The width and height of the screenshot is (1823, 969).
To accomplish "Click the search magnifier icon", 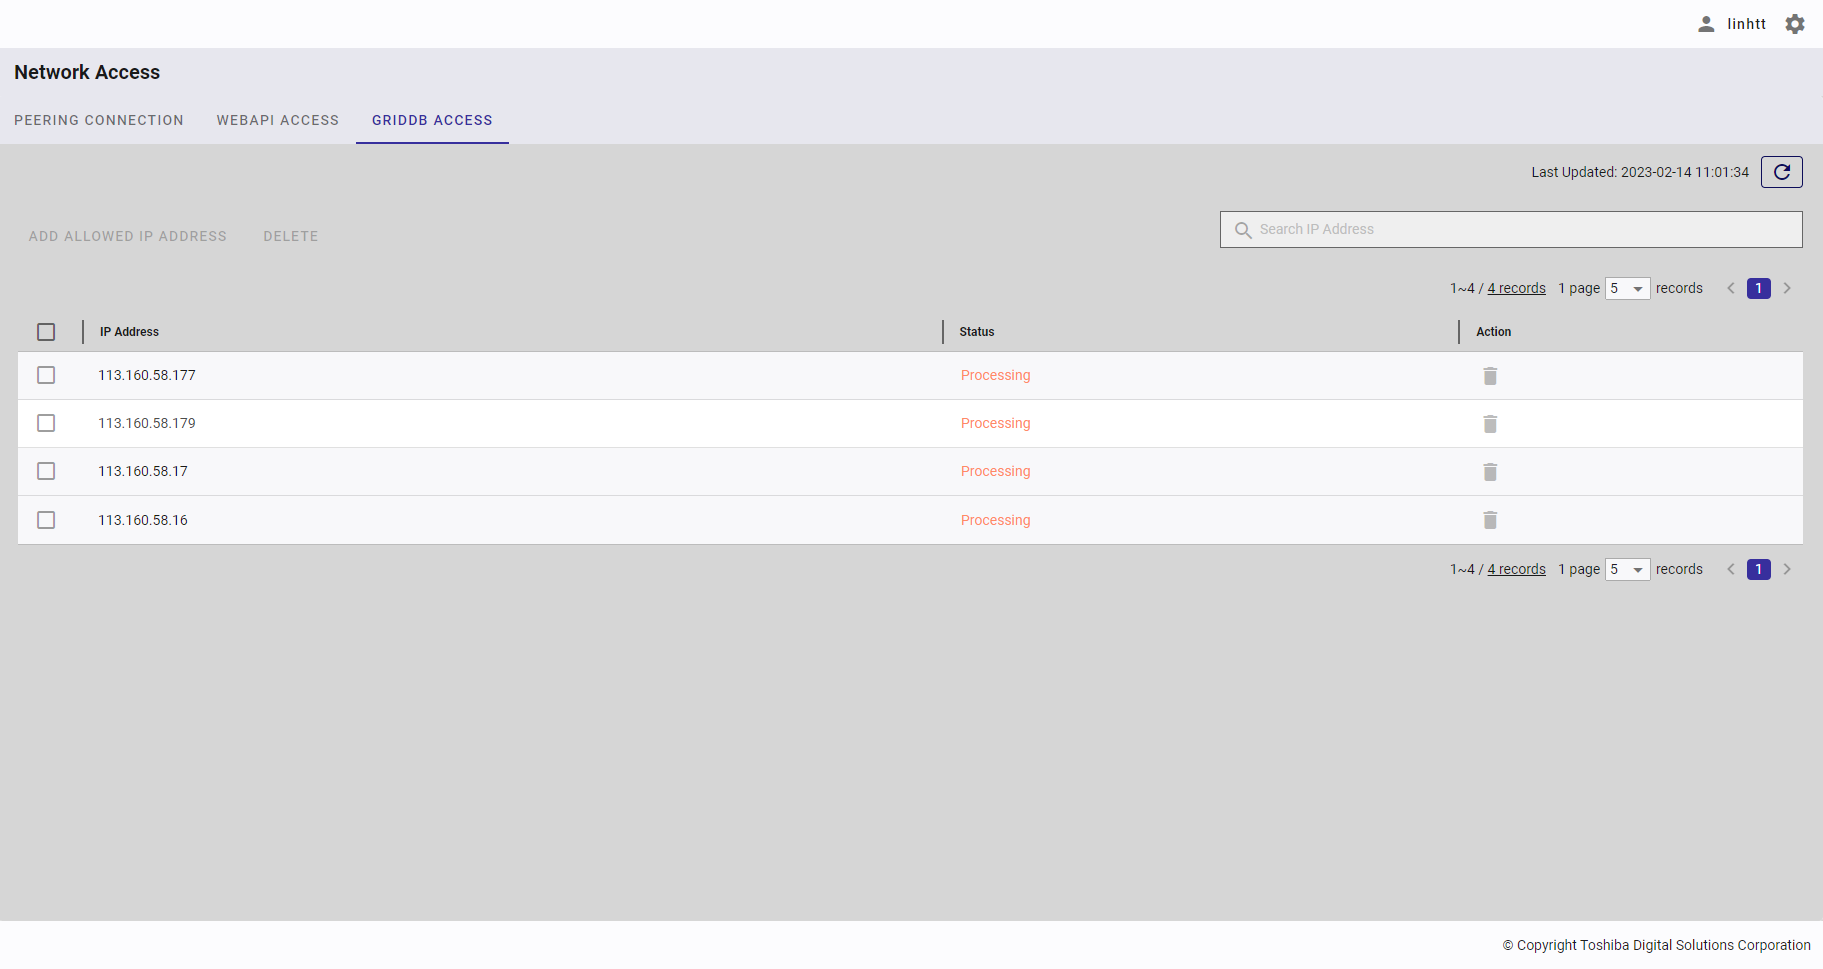I will coord(1243,230).
